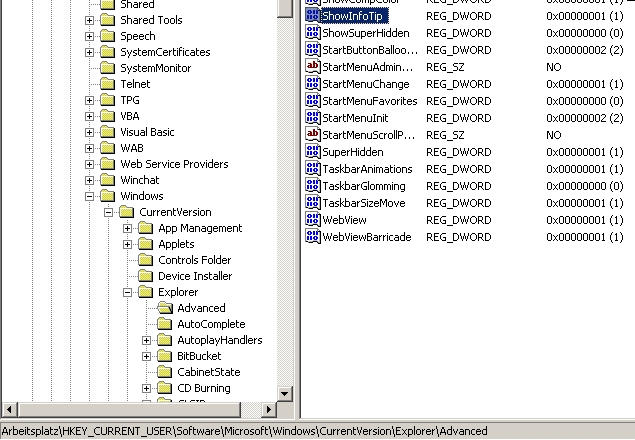Image resolution: width=635 pixels, height=440 pixels.
Task: Click the NO data of StartMenuAdmin...
Action: (554, 67)
